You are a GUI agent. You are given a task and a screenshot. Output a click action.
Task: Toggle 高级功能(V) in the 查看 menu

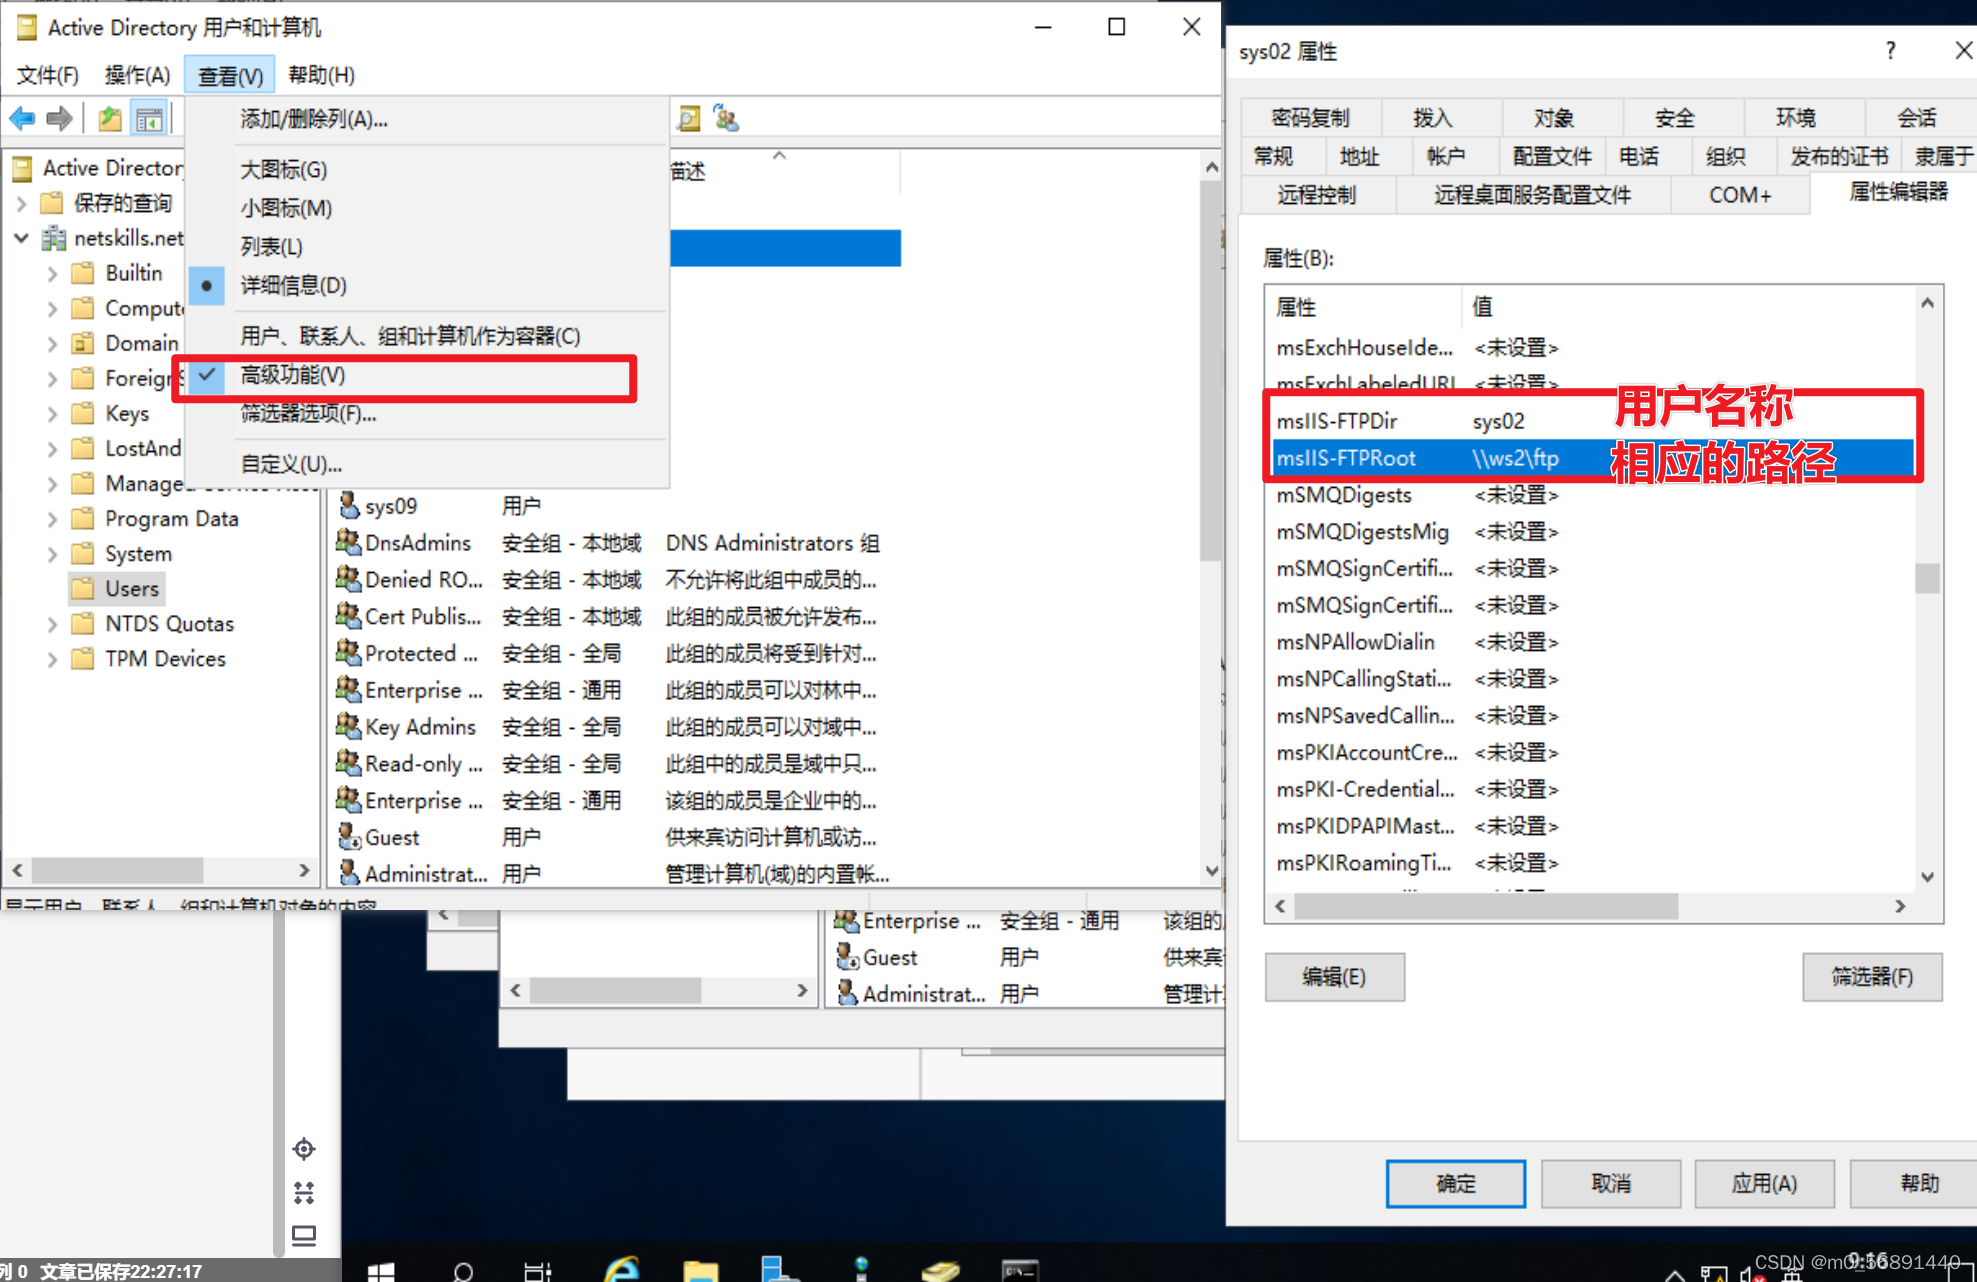point(291,375)
